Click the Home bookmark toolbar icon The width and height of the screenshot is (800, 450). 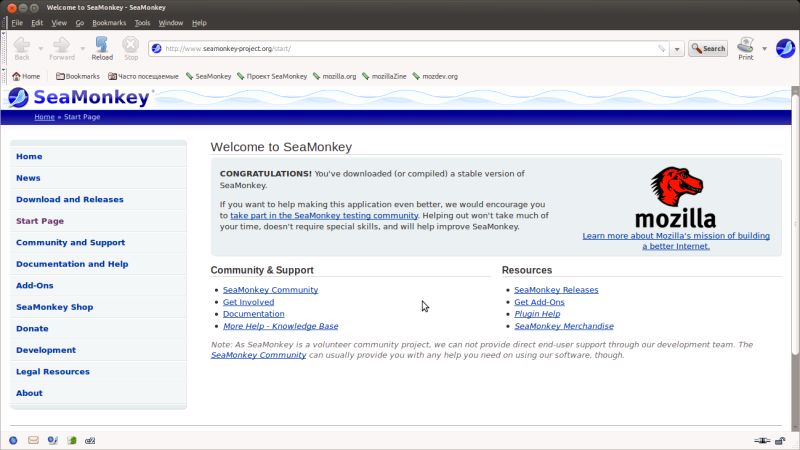26,76
